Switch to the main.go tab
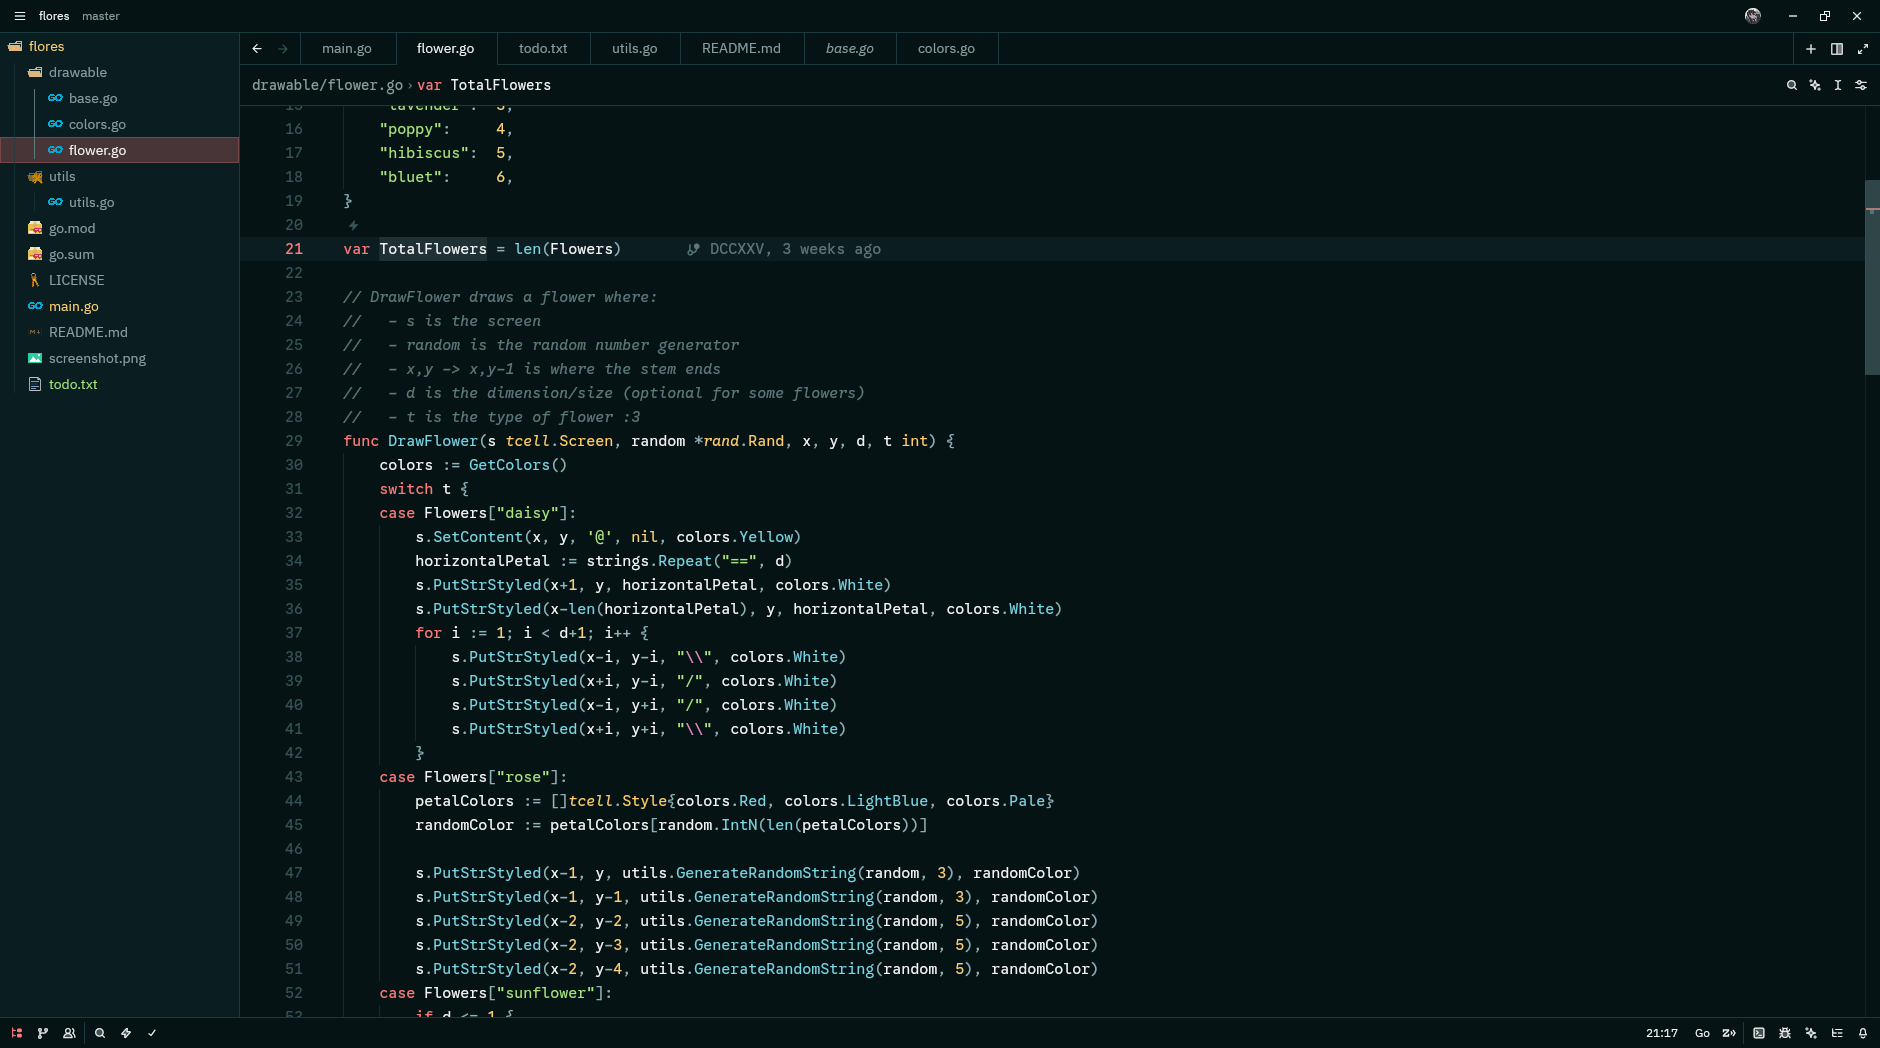This screenshot has width=1880, height=1048. (347, 49)
